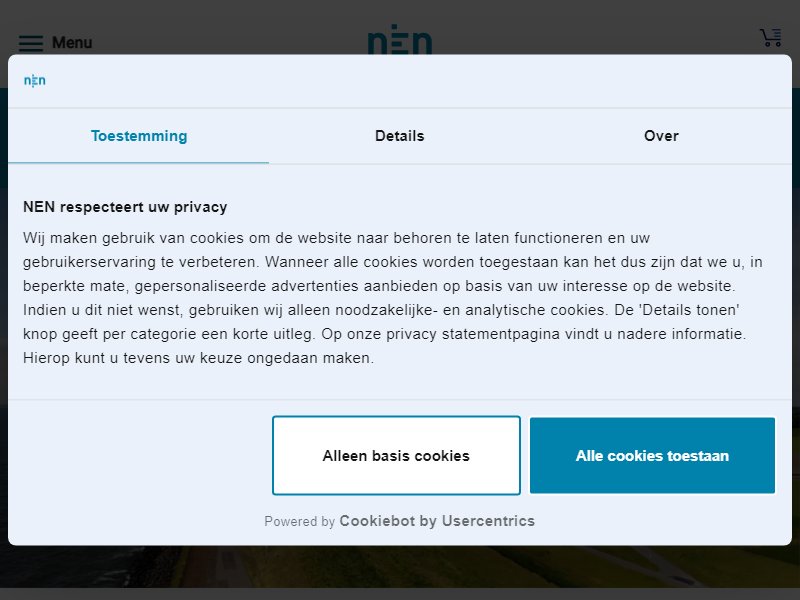Click the Menu label in header

click(x=72, y=42)
